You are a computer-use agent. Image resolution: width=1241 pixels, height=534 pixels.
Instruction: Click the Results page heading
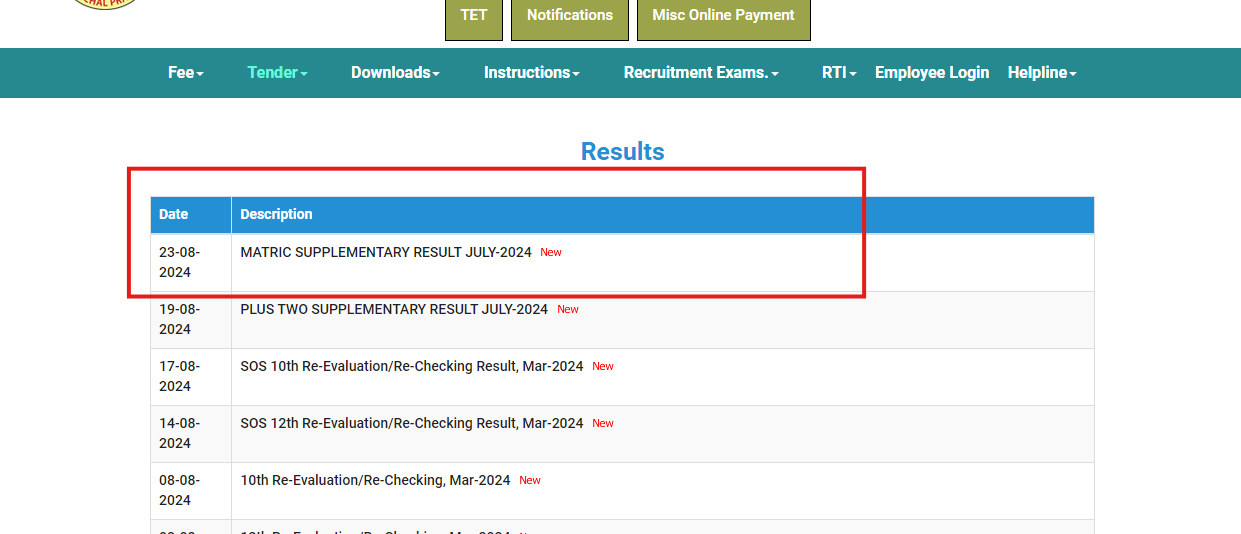[622, 152]
